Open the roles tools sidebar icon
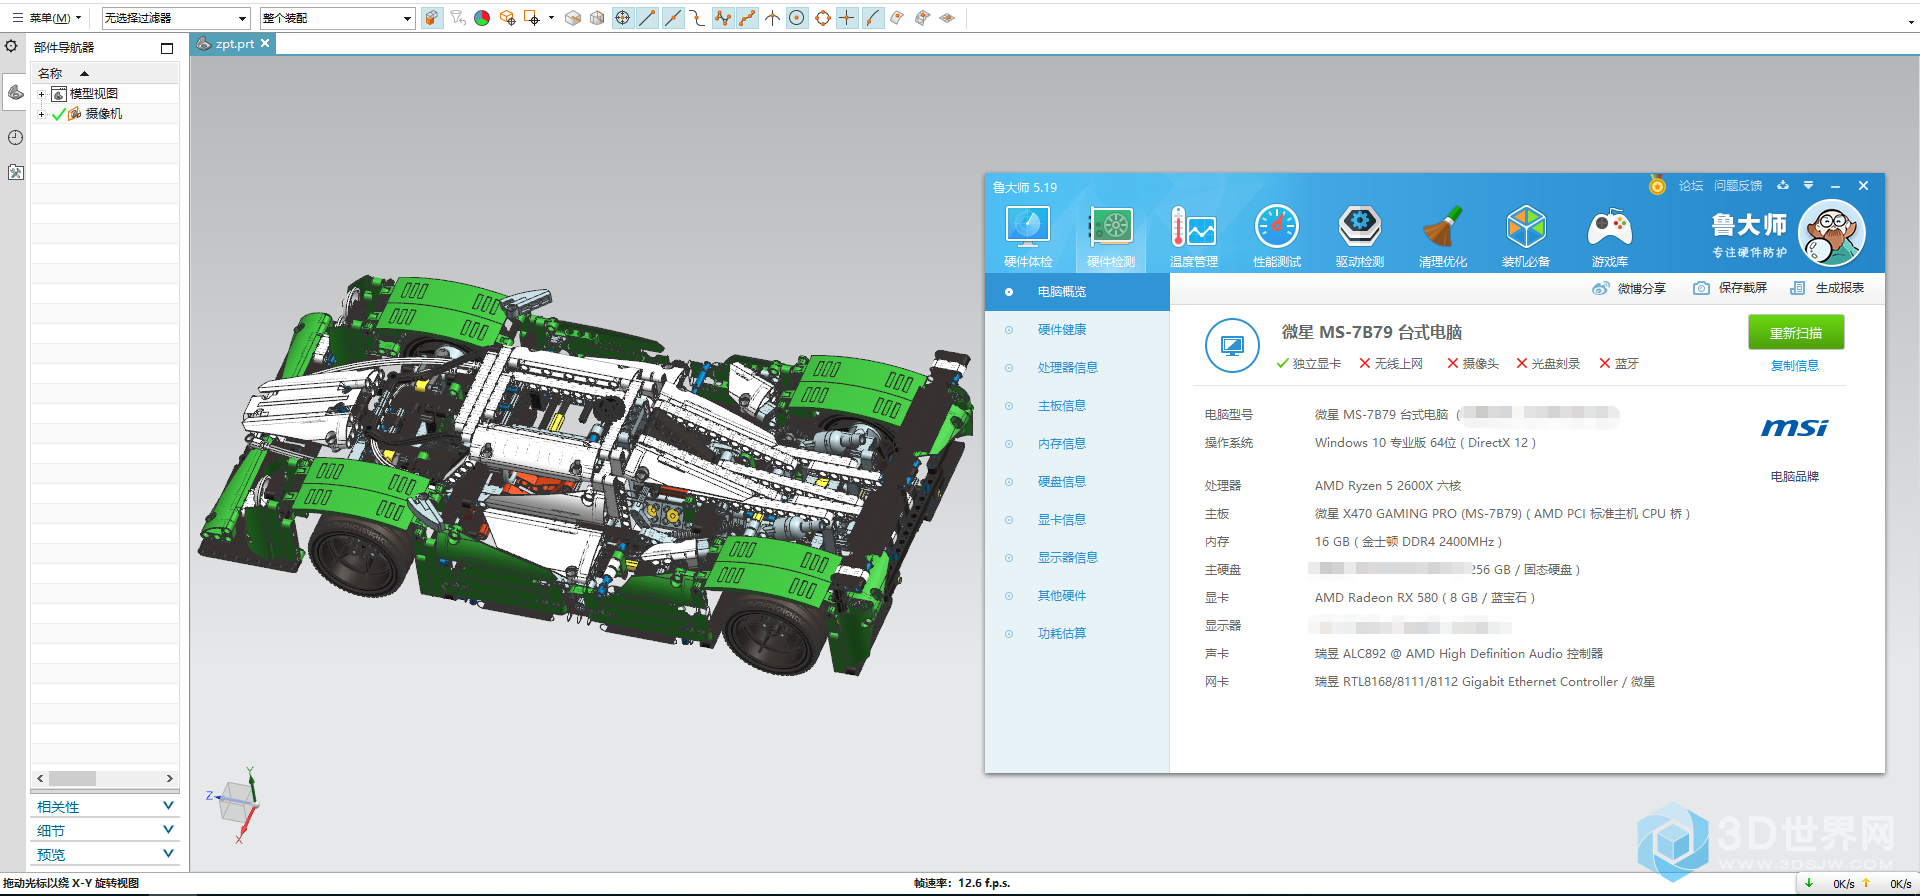1920x896 pixels. 15,172
